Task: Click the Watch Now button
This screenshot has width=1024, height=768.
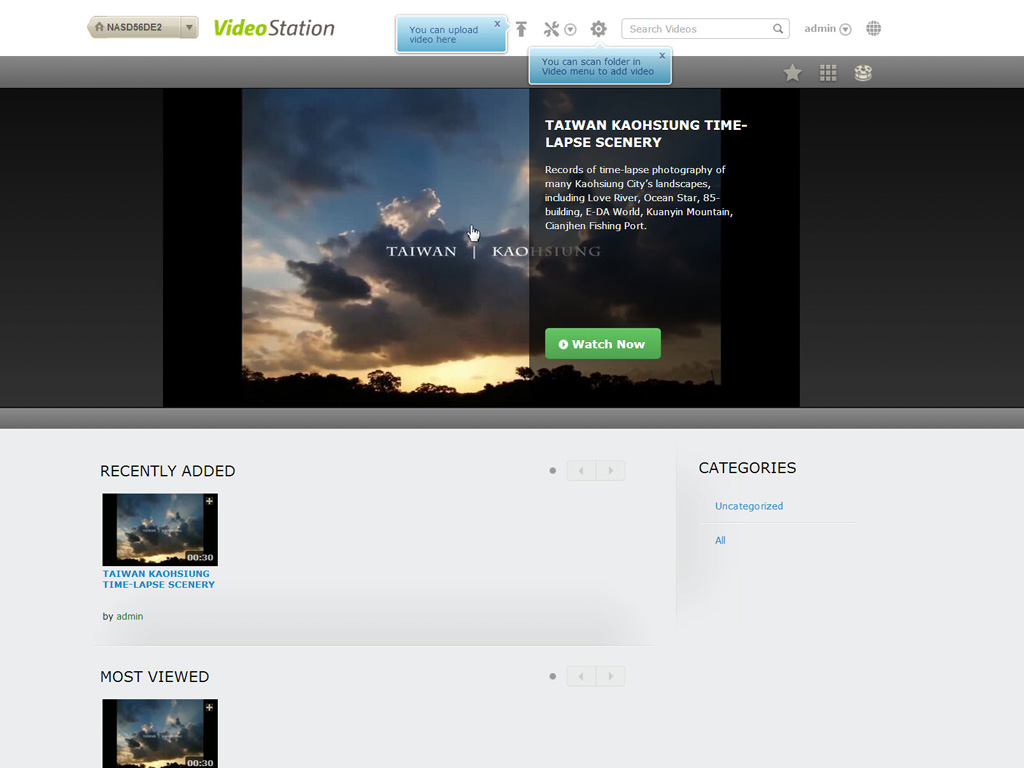Action: click(603, 344)
